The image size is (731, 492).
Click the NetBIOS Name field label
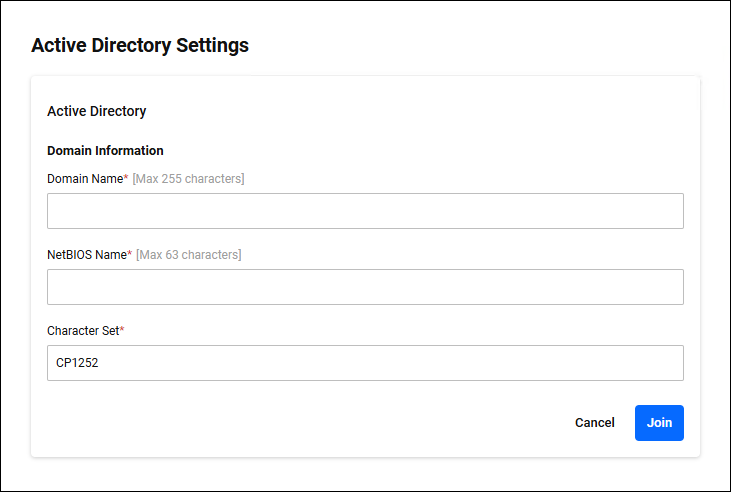click(87, 255)
